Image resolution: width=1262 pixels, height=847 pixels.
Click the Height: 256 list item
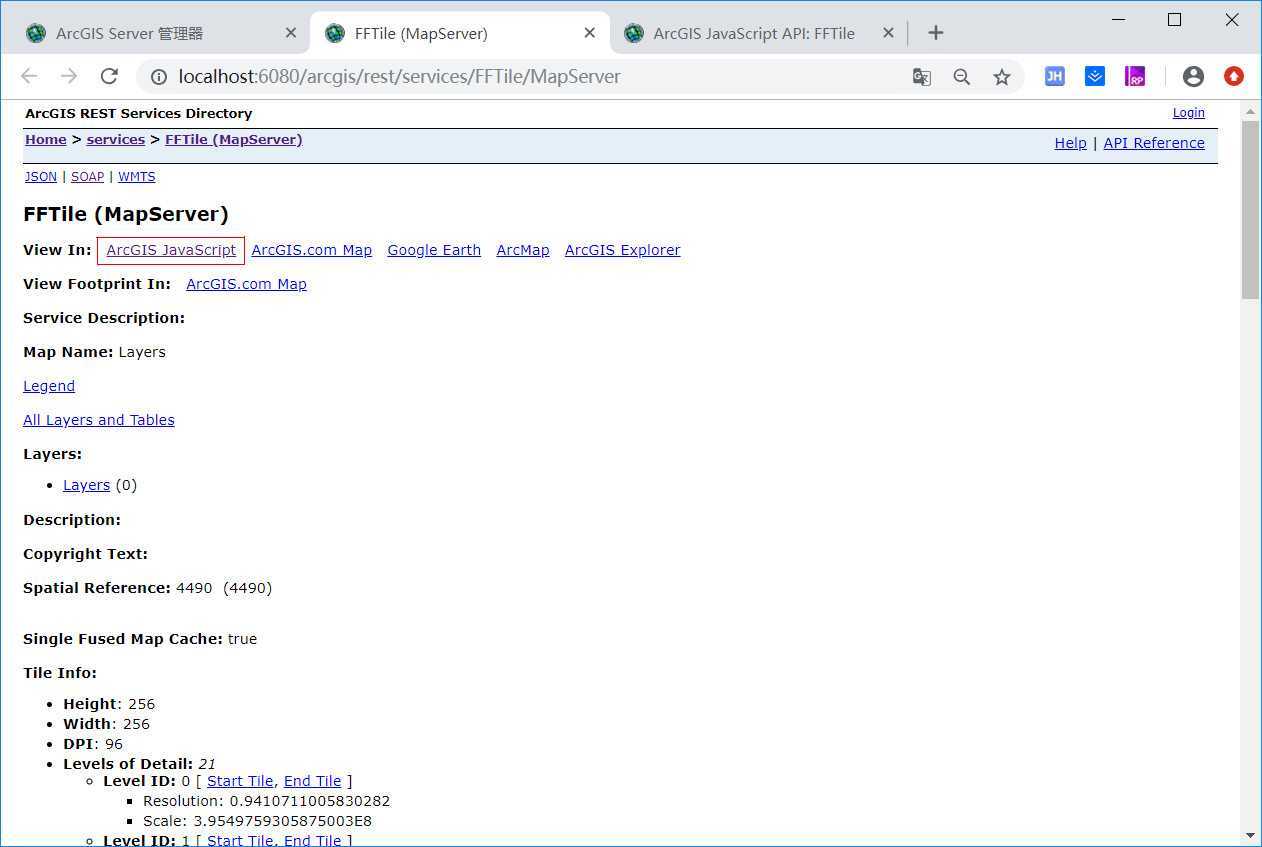(x=109, y=704)
